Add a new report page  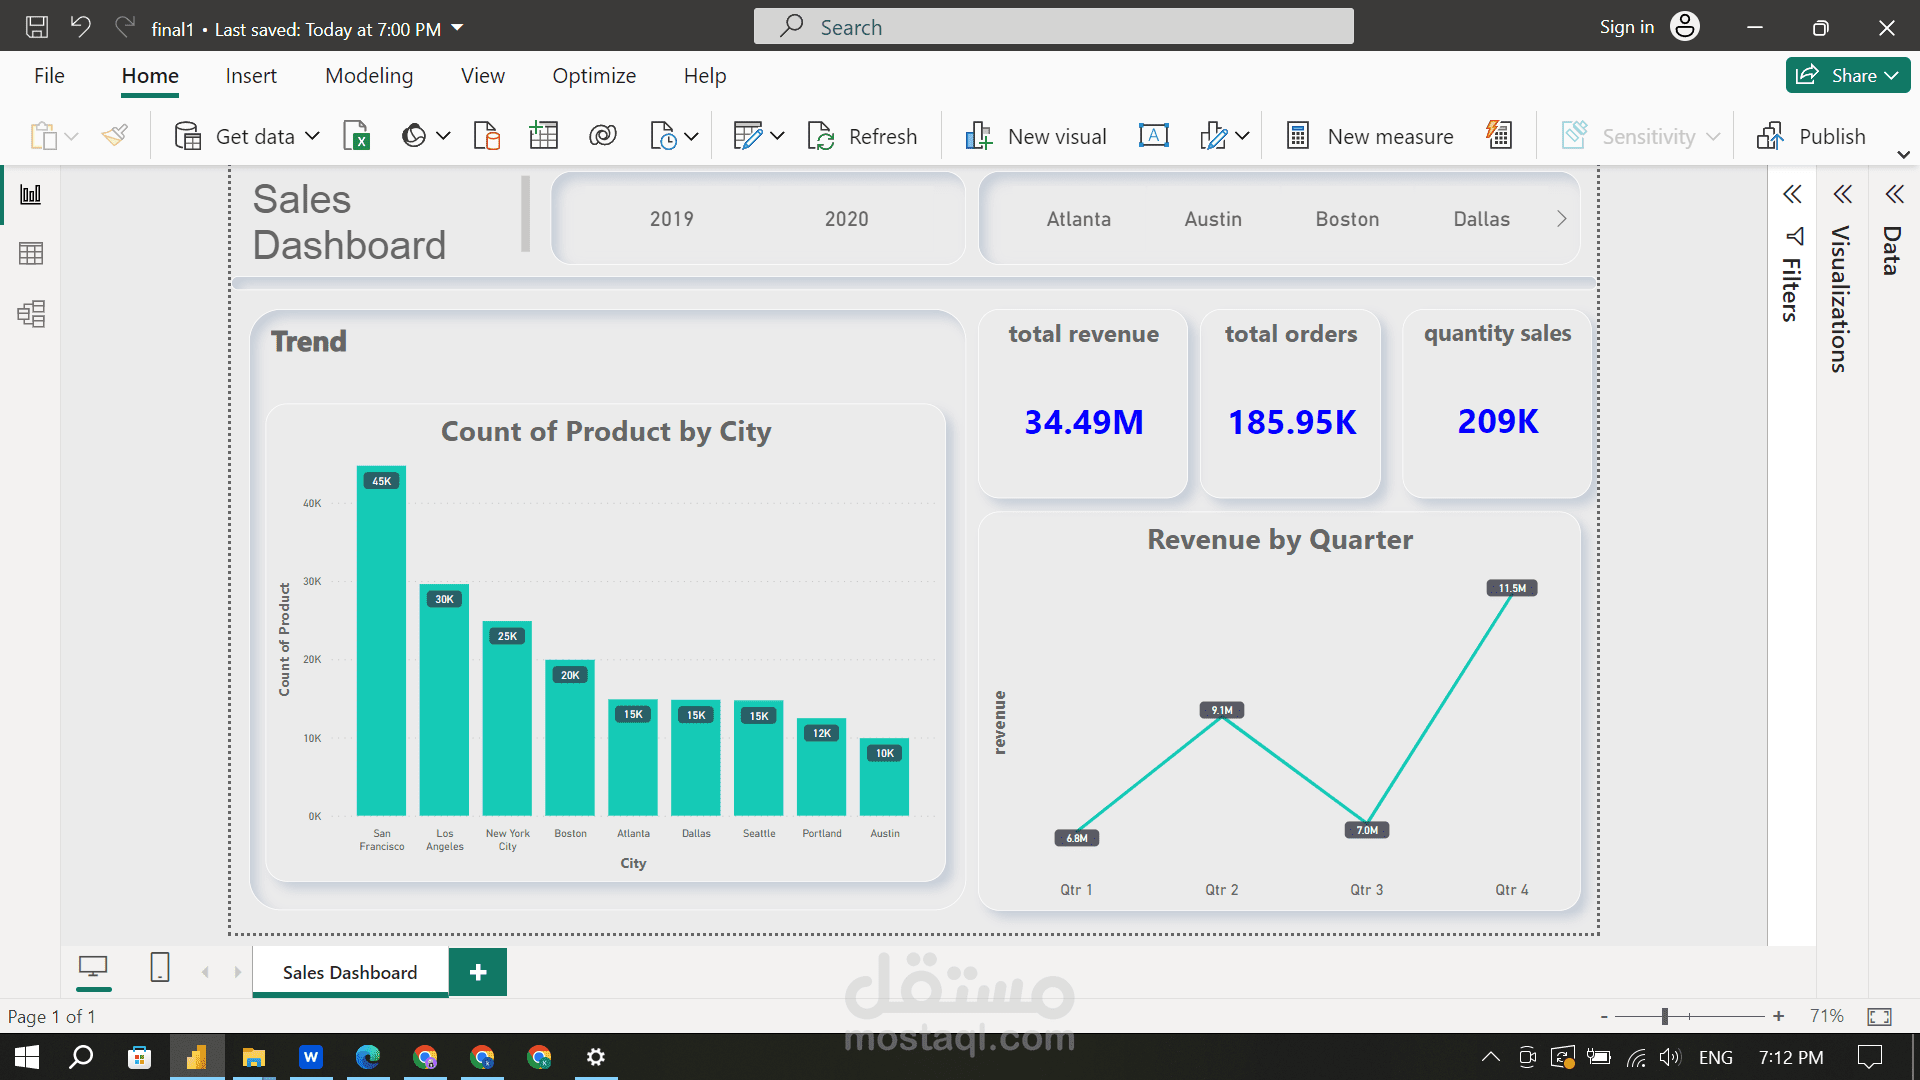point(478,972)
